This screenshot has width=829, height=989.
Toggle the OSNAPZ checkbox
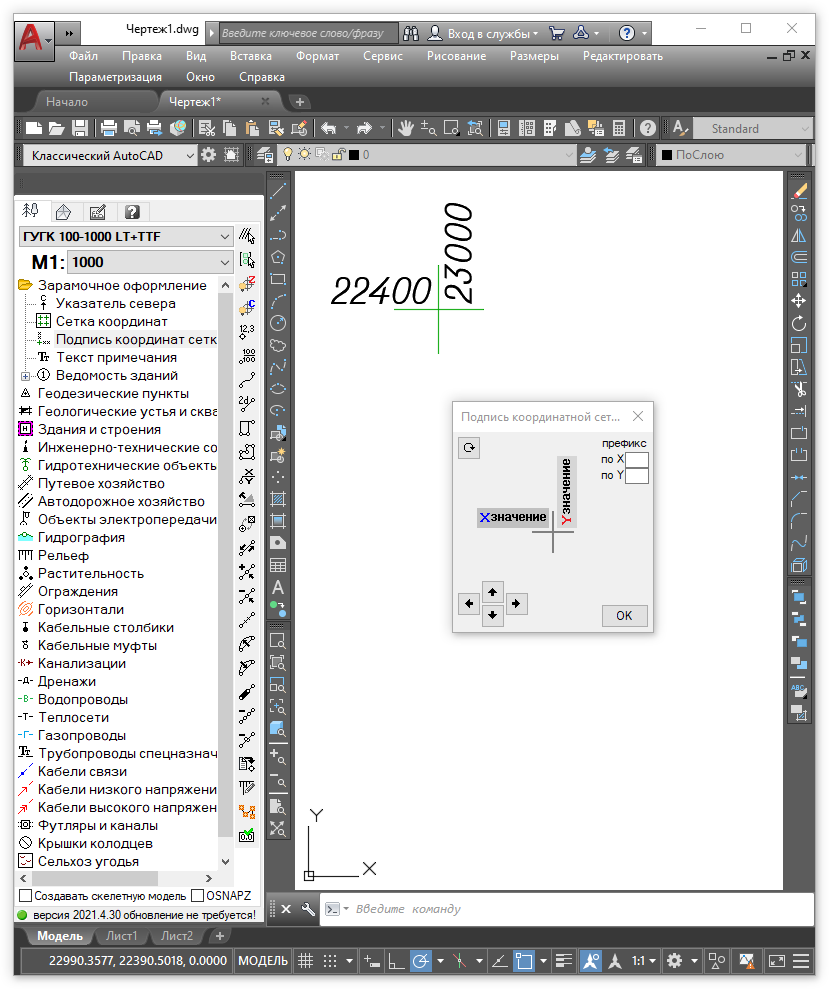click(x=198, y=896)
